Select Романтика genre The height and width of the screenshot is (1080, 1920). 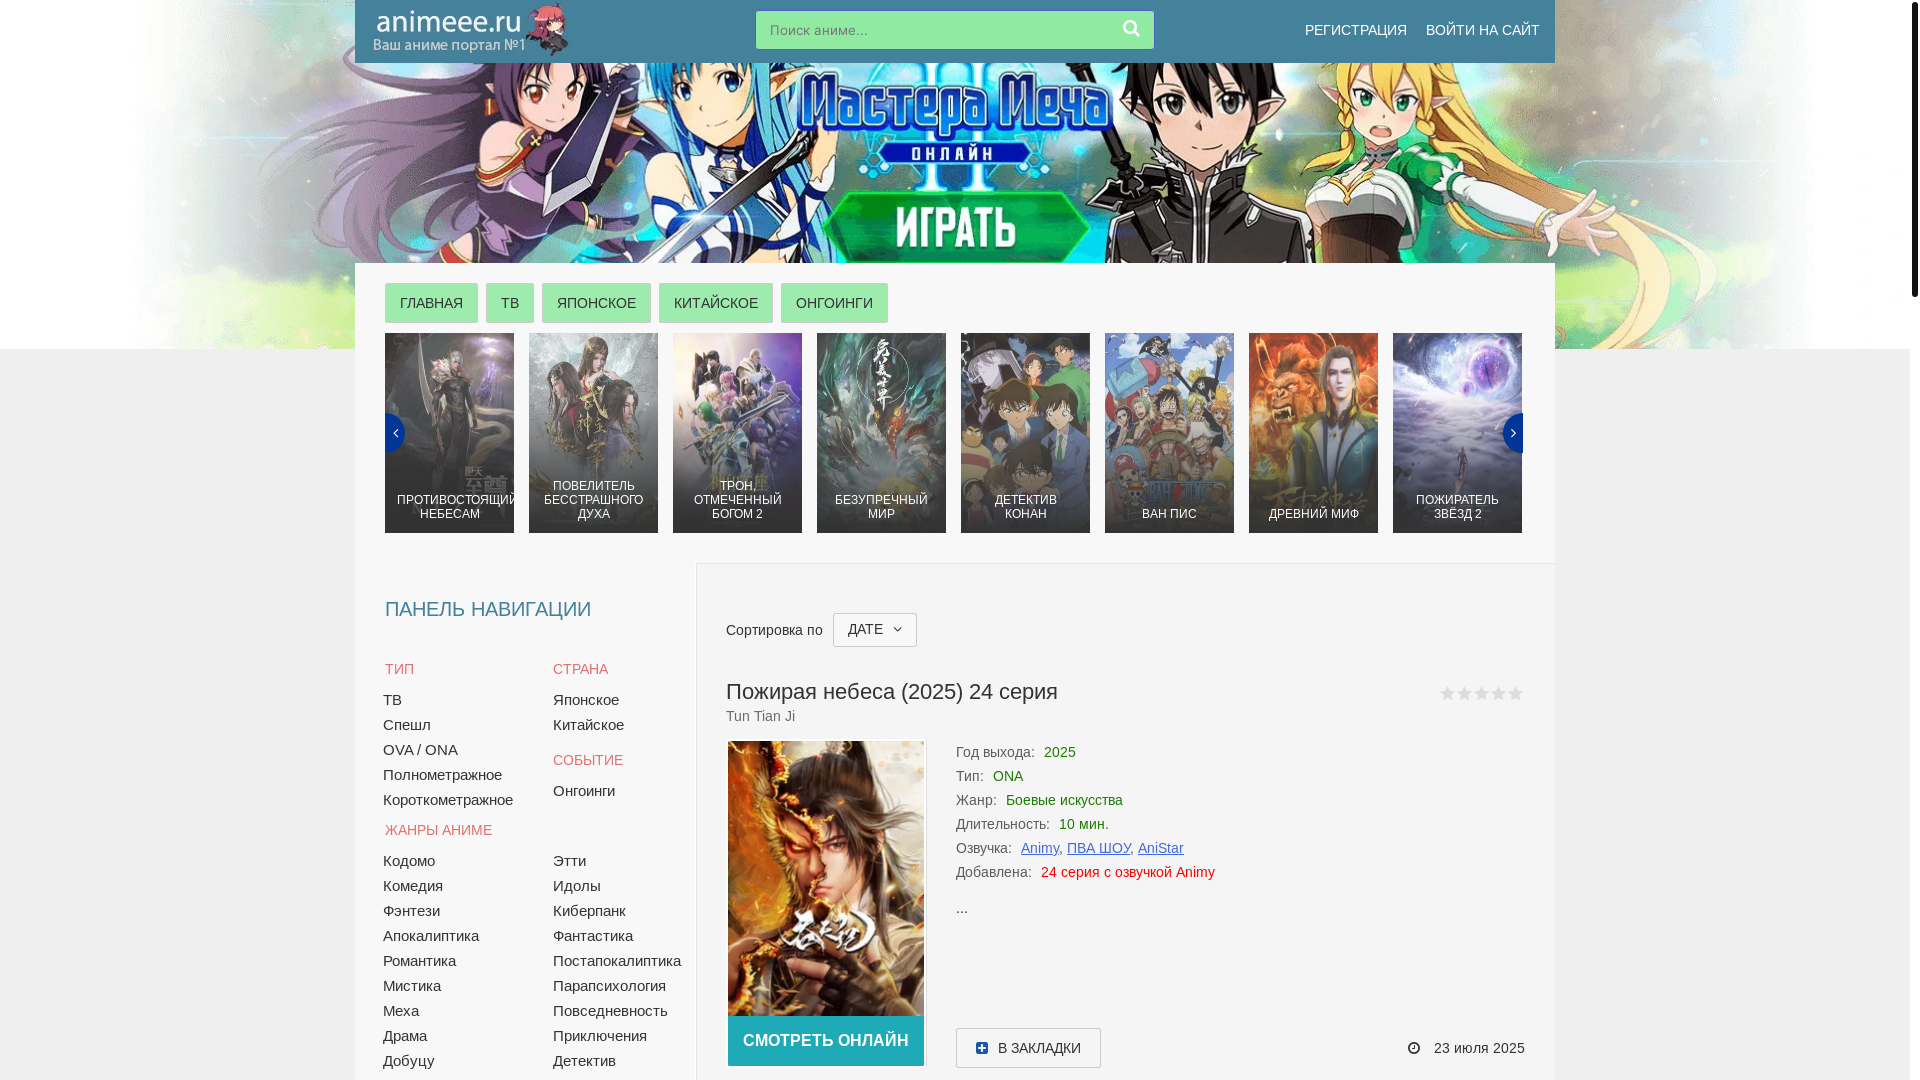tap(419, 961)
